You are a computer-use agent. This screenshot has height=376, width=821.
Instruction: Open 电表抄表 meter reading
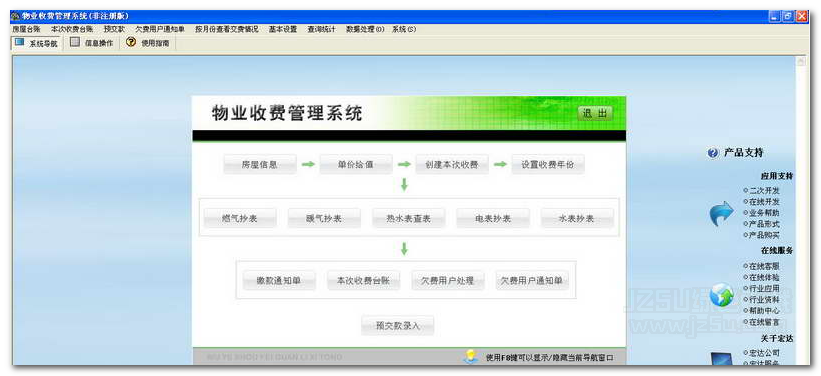(x=493, y=218)
